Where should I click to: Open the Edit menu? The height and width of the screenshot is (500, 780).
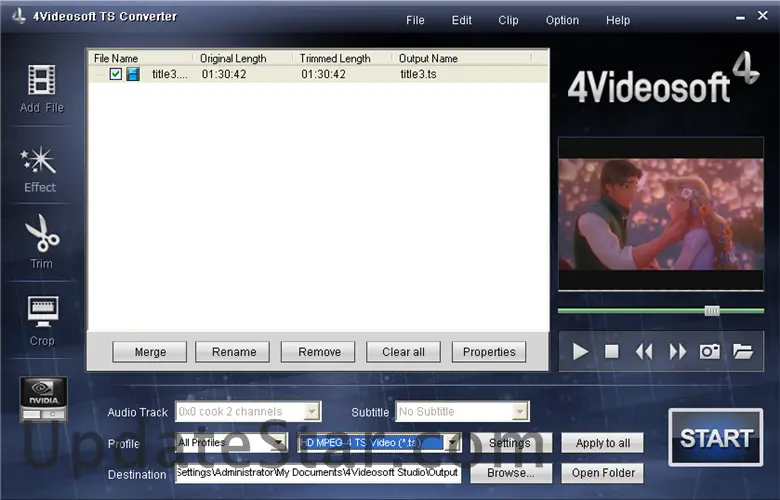[462, 20]
